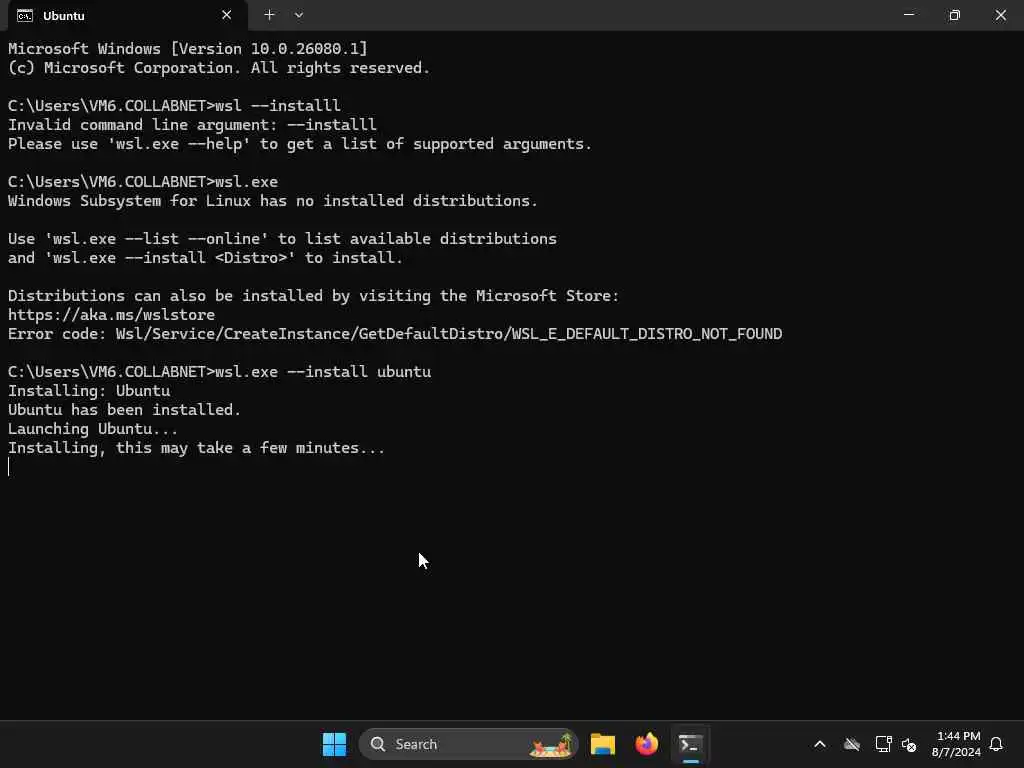
Task: Click the 'Installing: Ubuntu' line
Action: 89,391
